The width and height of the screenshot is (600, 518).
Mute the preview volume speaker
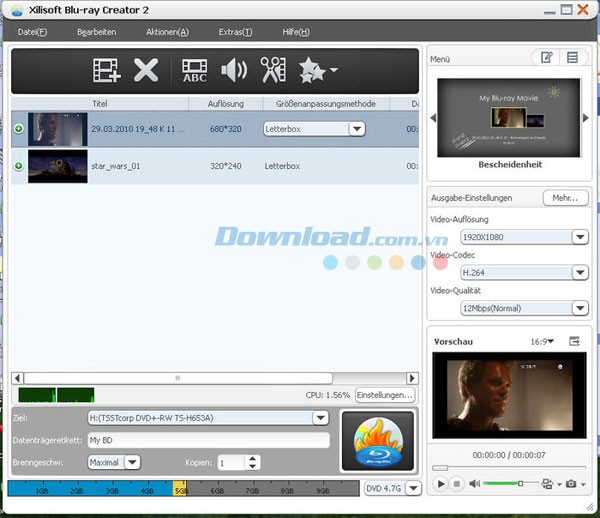point(474,484)
